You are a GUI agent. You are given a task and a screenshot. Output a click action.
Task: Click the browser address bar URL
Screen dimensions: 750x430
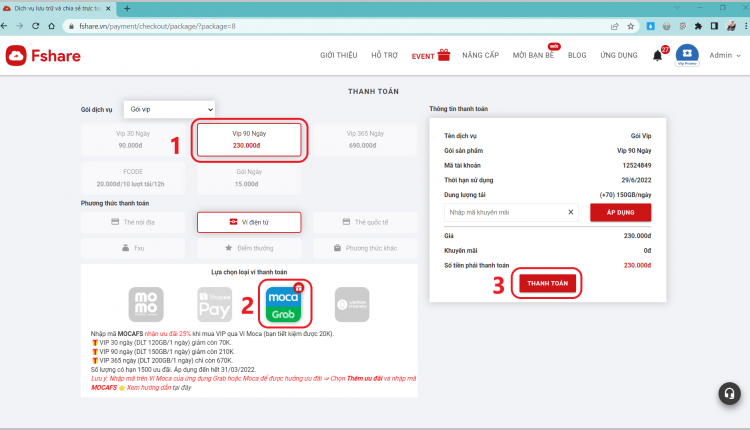[157, 26]
